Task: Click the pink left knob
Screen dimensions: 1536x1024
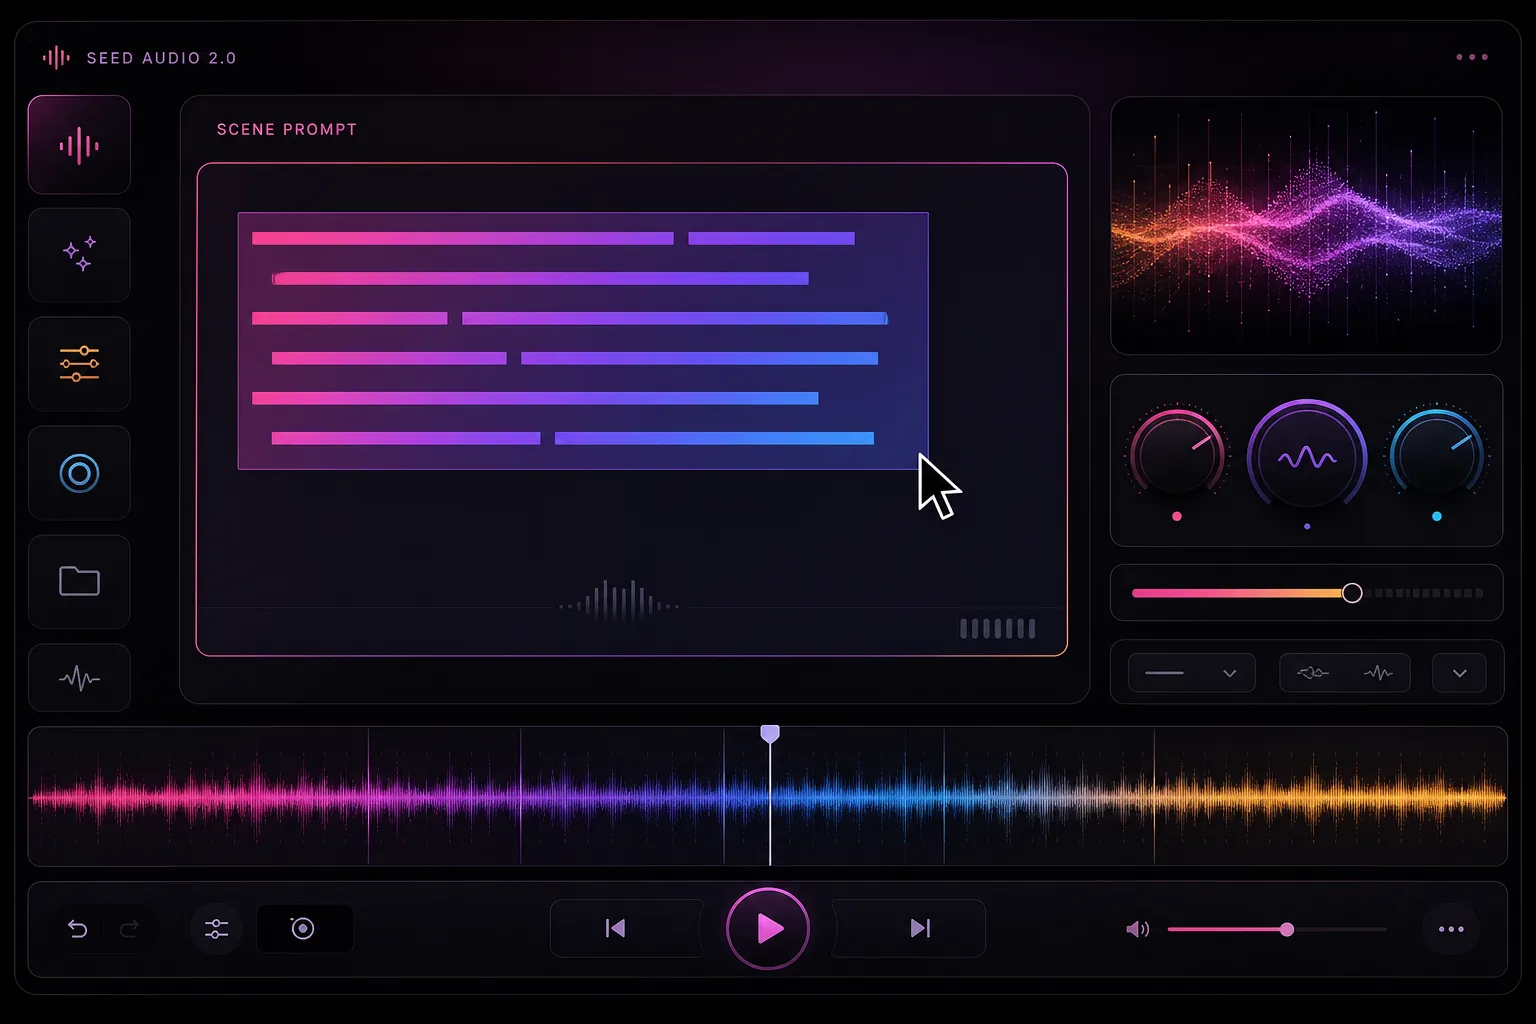Action: (1177, 455)
